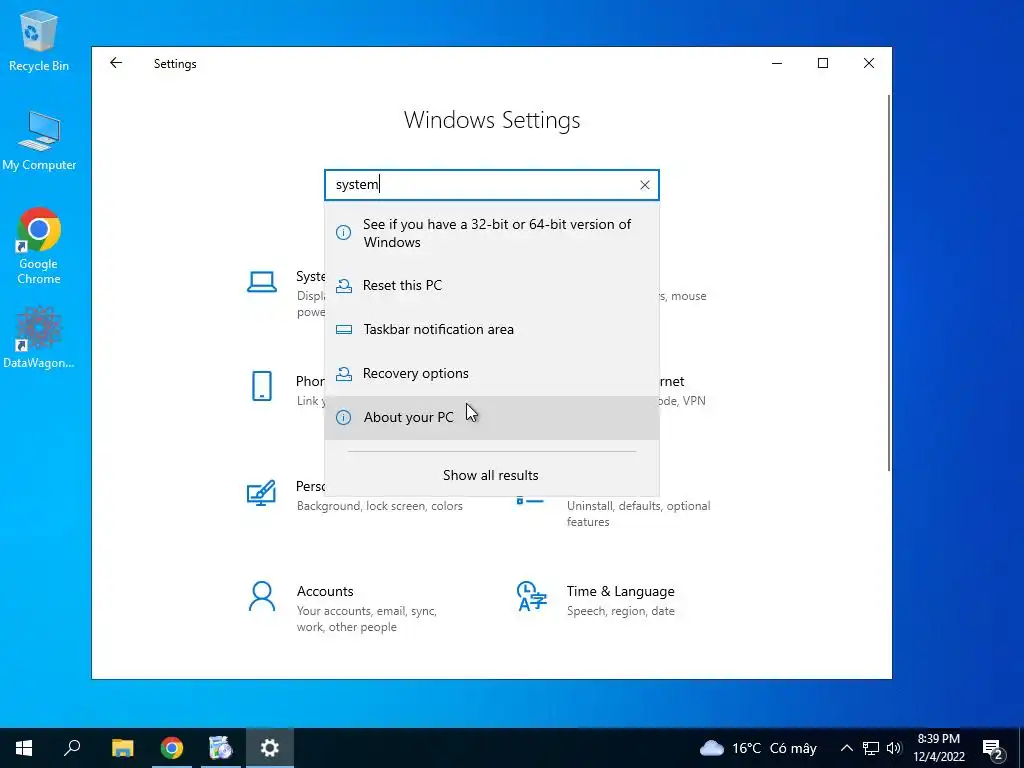Open notification center with 2 notifications

993,749
